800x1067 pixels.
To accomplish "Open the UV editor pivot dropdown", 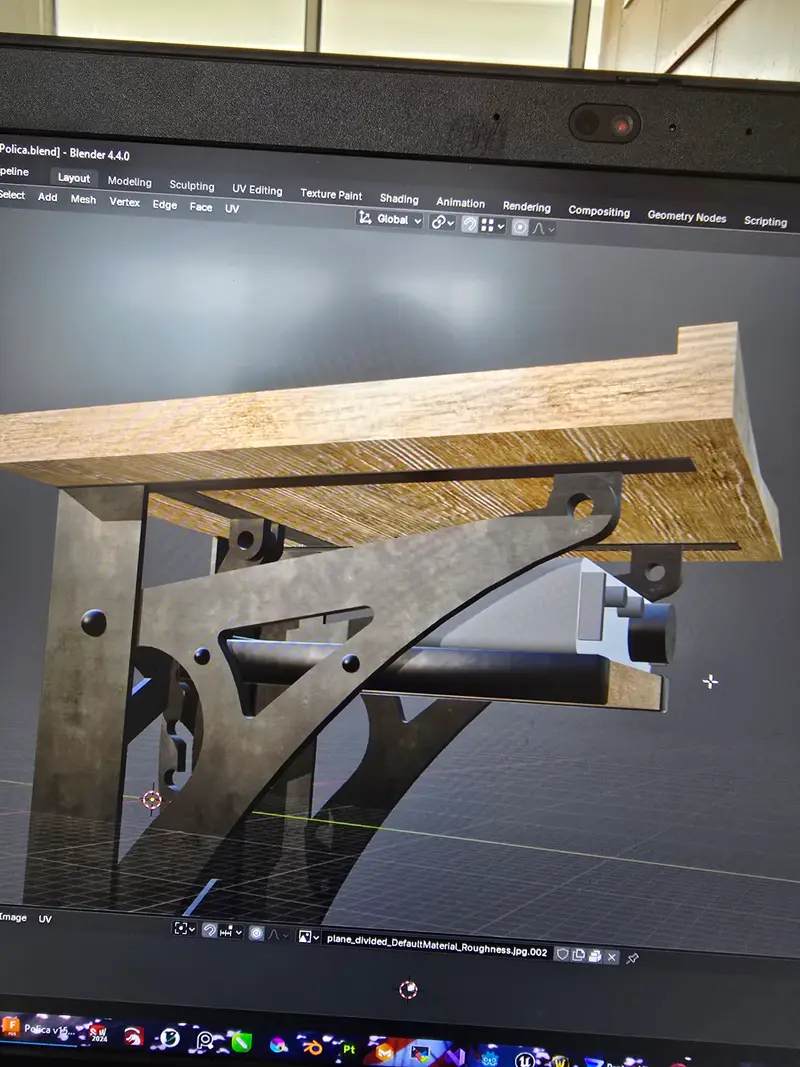I will pyautogui.click(x=184, y=928).
